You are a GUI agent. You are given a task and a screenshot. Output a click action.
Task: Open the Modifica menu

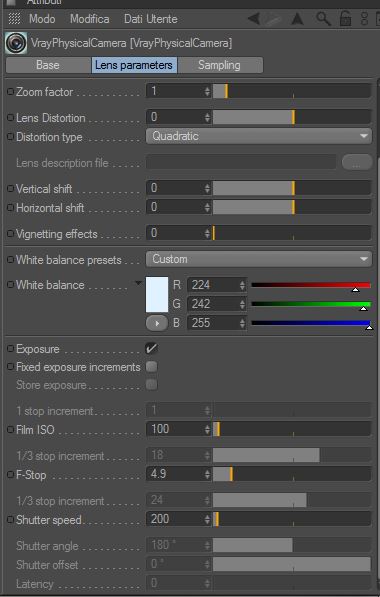pos(89,19)
